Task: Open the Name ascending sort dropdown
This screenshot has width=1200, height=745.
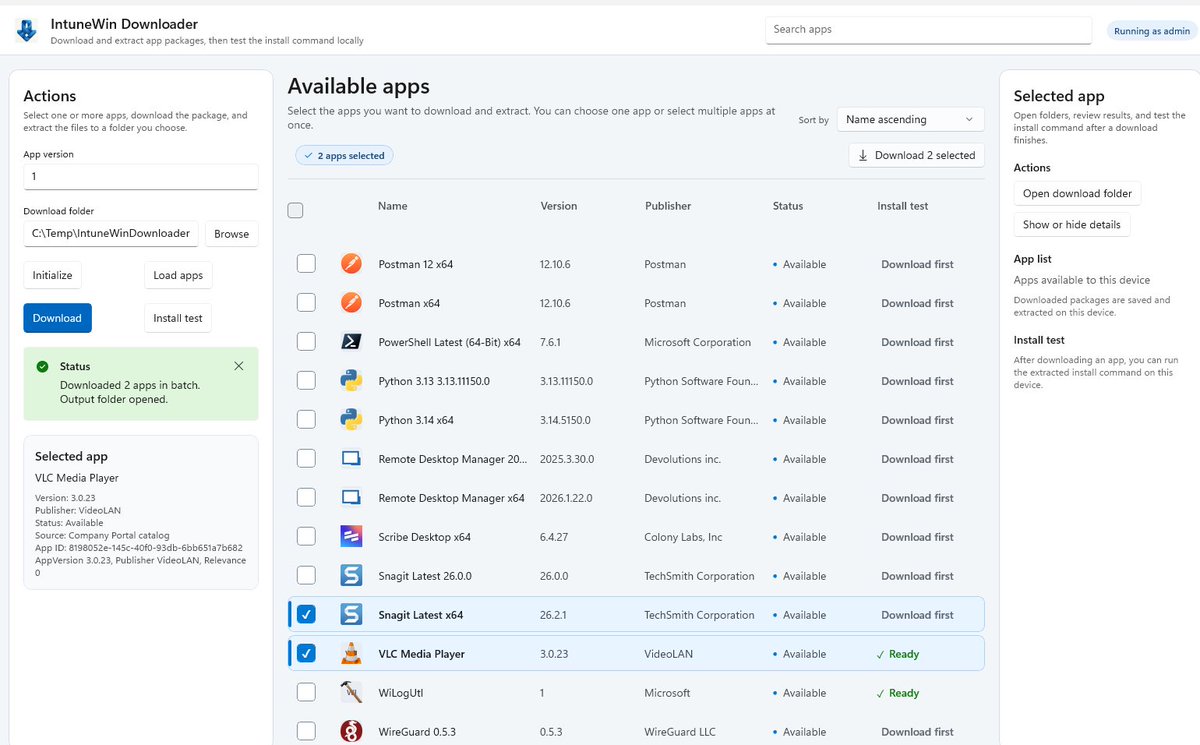Action: point(910,119)
